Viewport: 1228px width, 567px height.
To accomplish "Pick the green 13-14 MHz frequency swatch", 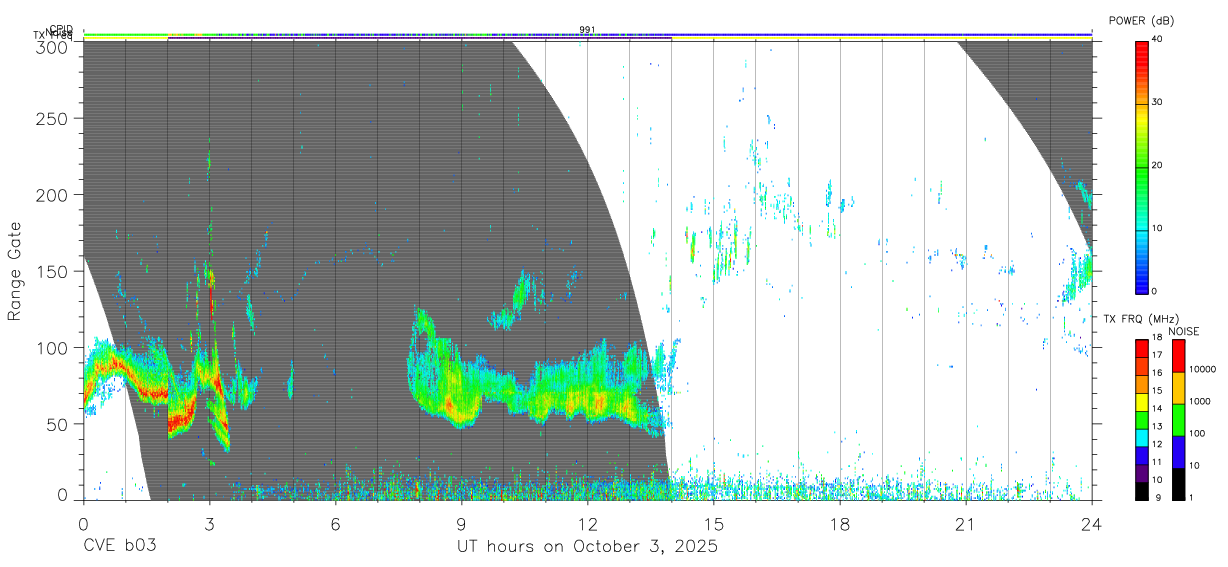I will (1141, 419).
